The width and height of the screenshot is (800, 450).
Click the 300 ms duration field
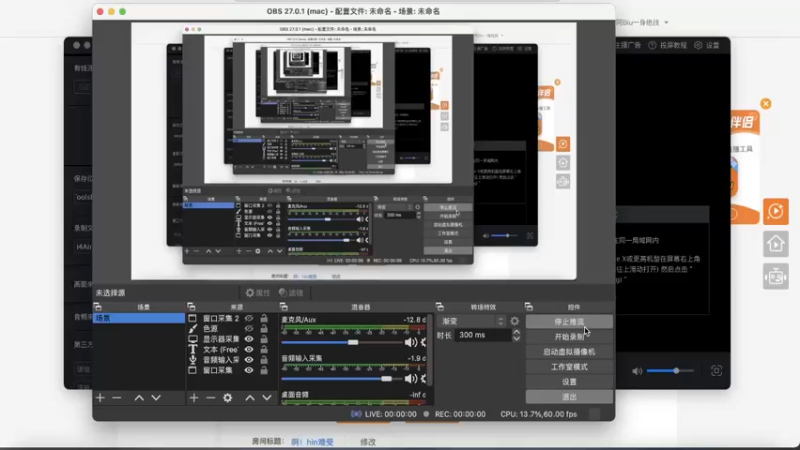click(x=482, y=335)
